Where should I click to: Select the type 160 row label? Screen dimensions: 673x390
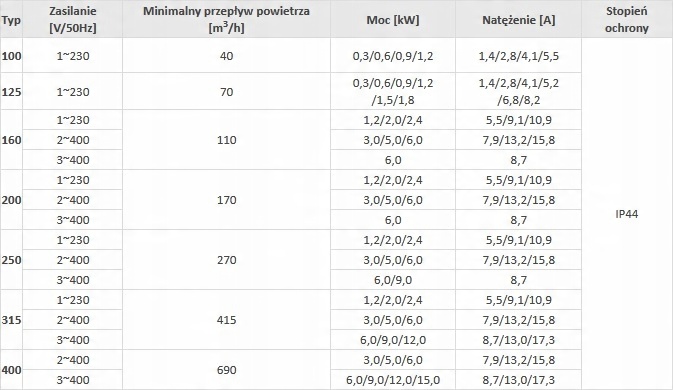[11, 140]
